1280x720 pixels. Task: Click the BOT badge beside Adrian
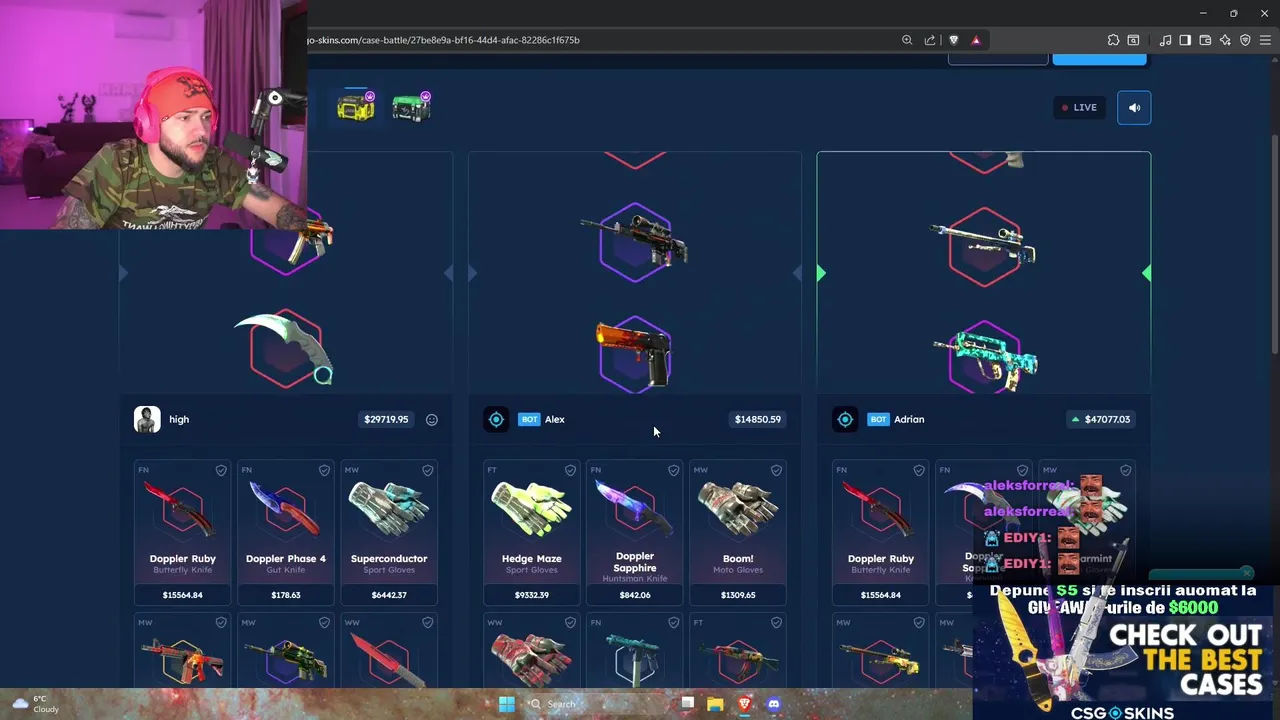click(878, 420)
